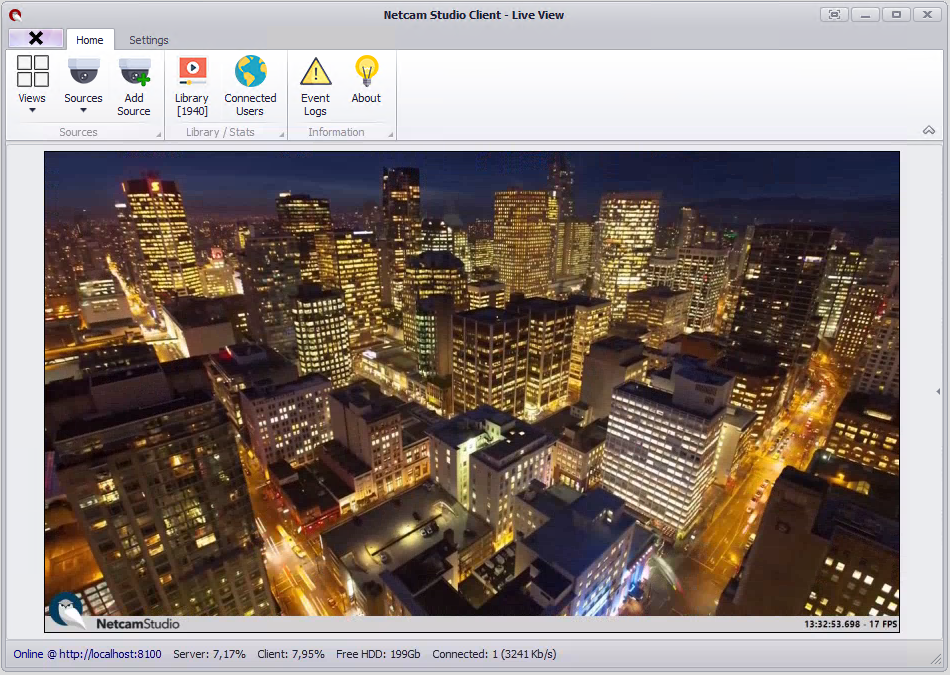
Task: Click the black X application menu button
Action: pos(36,38)
